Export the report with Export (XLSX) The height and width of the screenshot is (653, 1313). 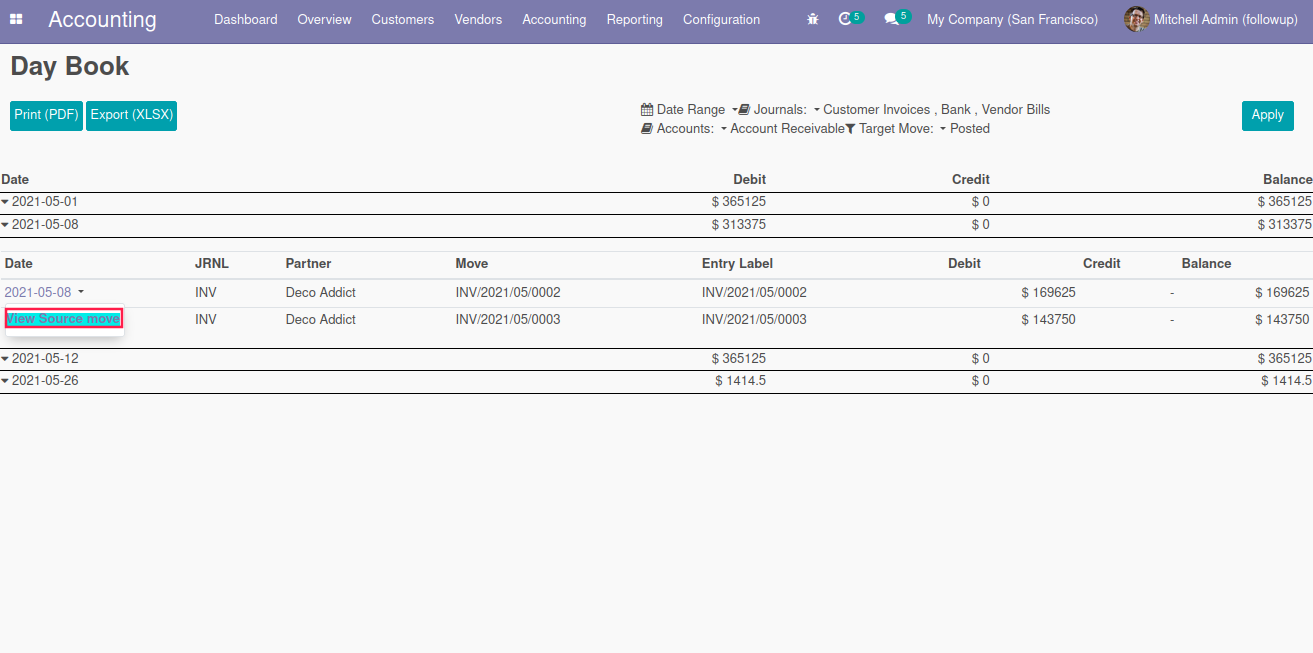132,115
